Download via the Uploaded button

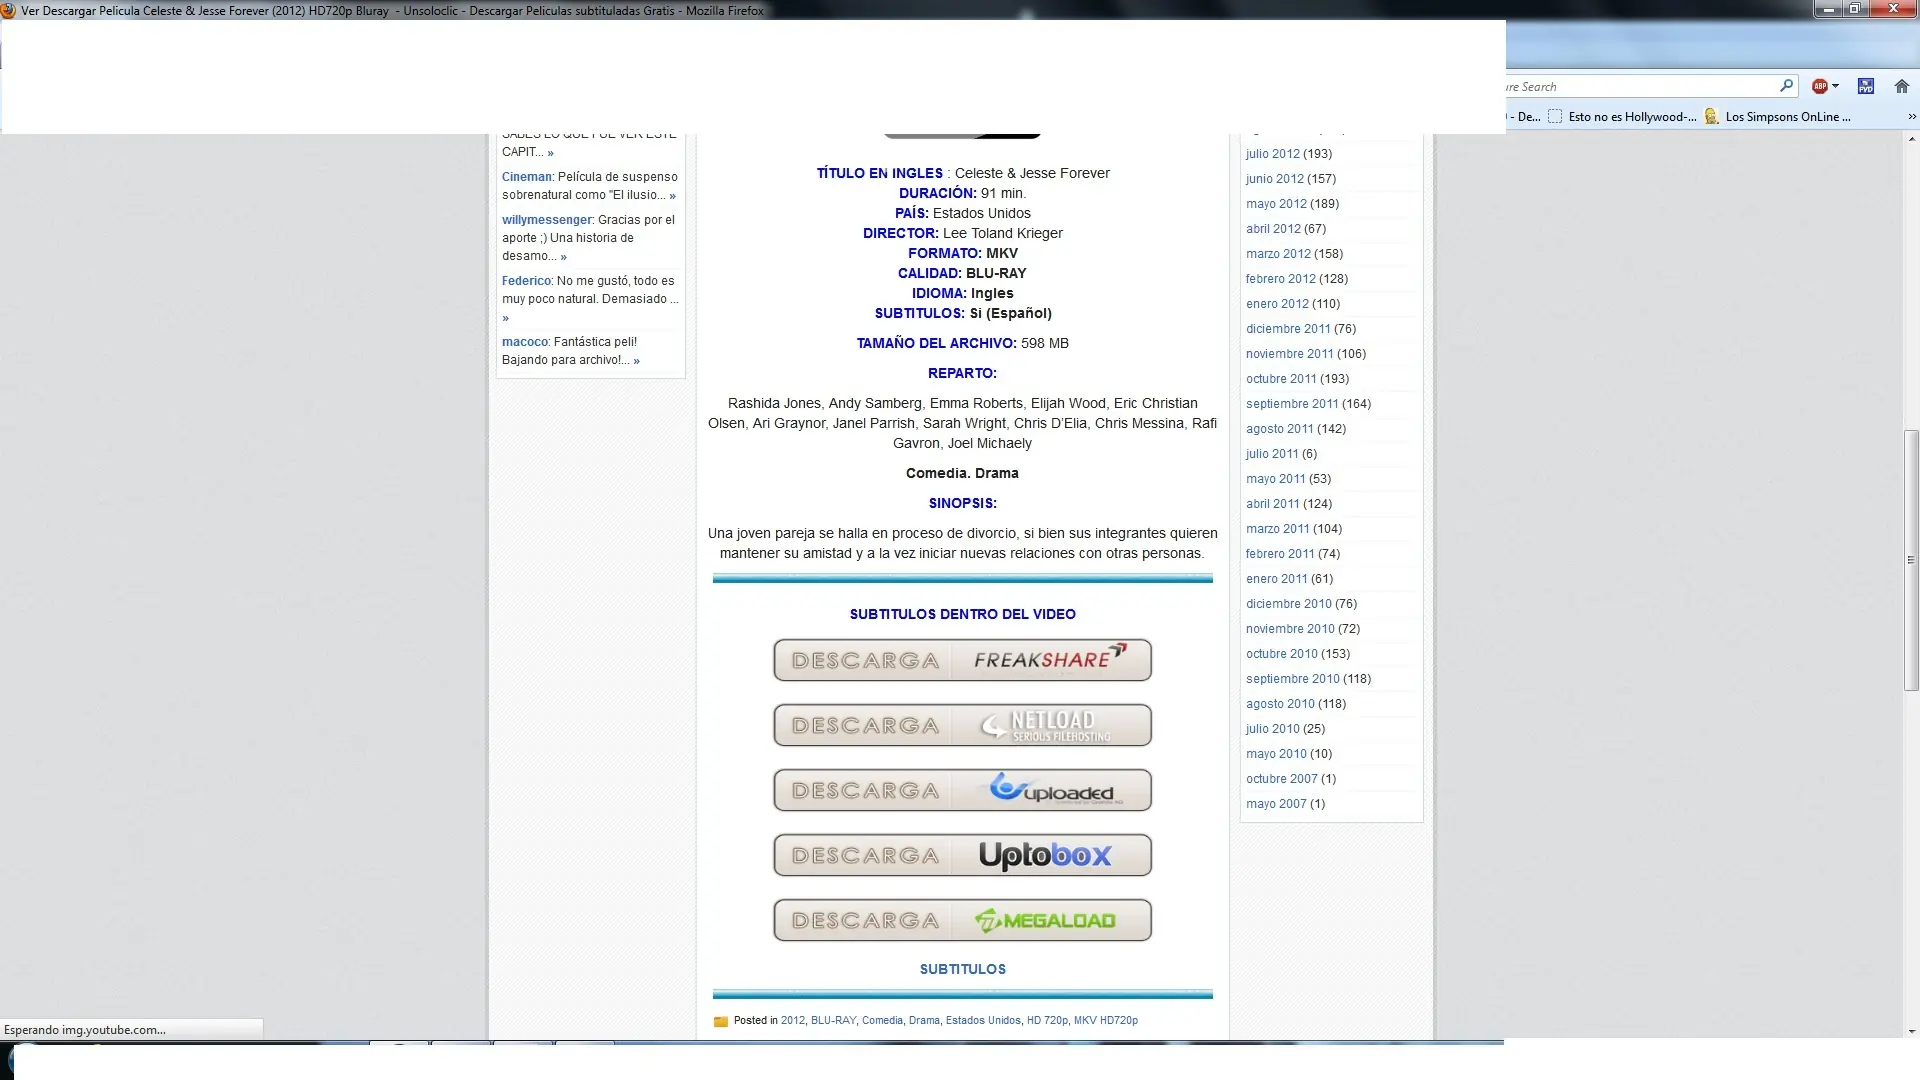point(962,790)
